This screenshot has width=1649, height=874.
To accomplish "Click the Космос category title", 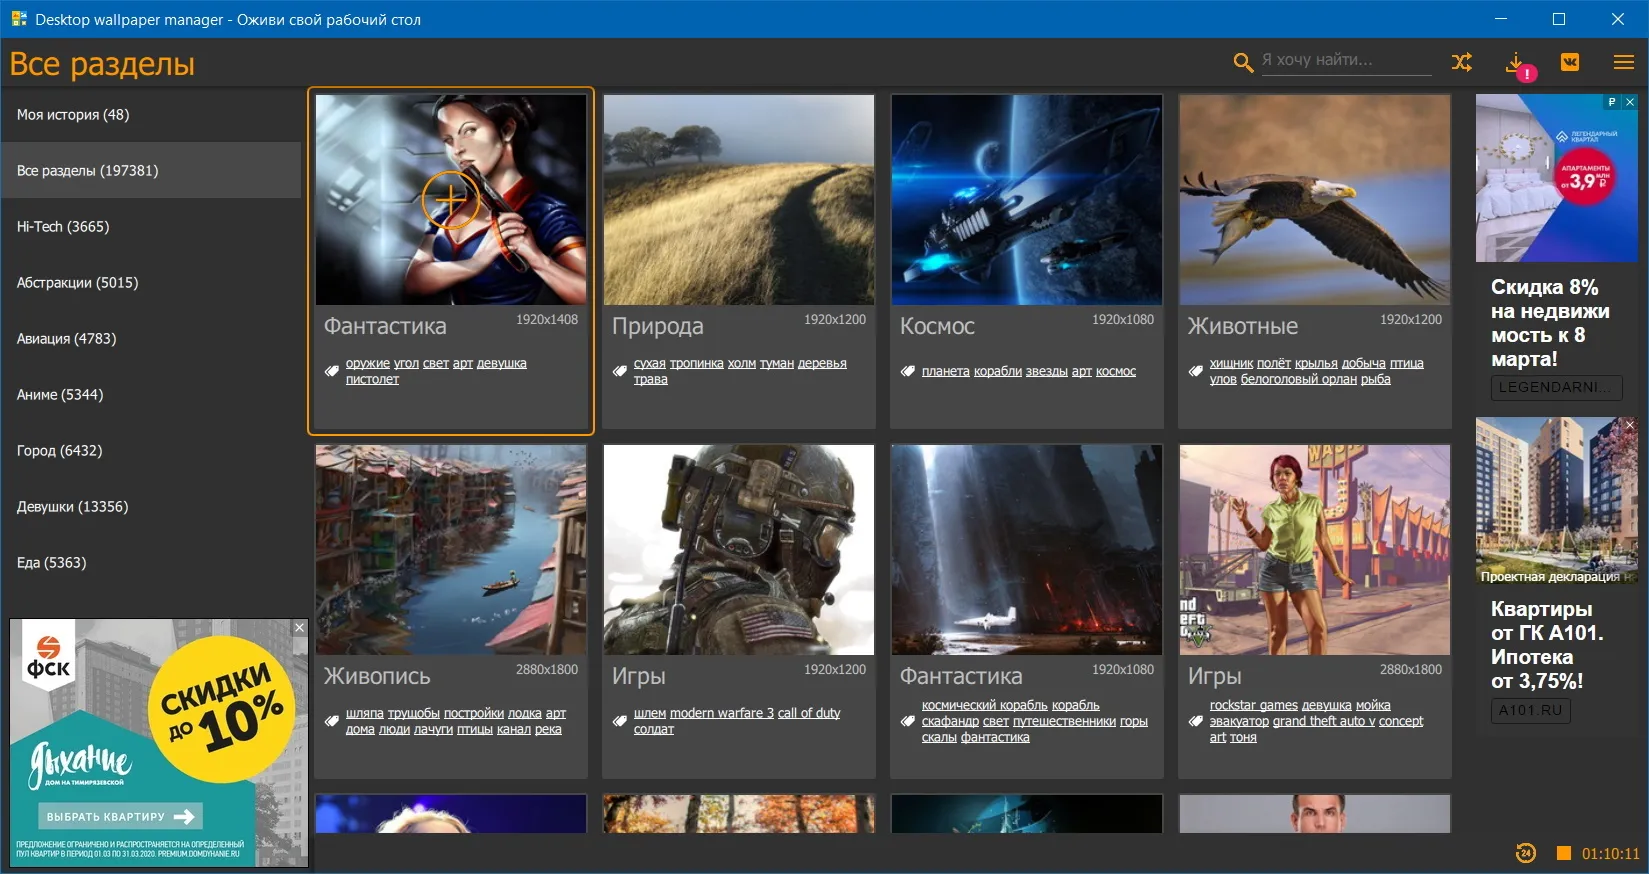I will point(937,326).
